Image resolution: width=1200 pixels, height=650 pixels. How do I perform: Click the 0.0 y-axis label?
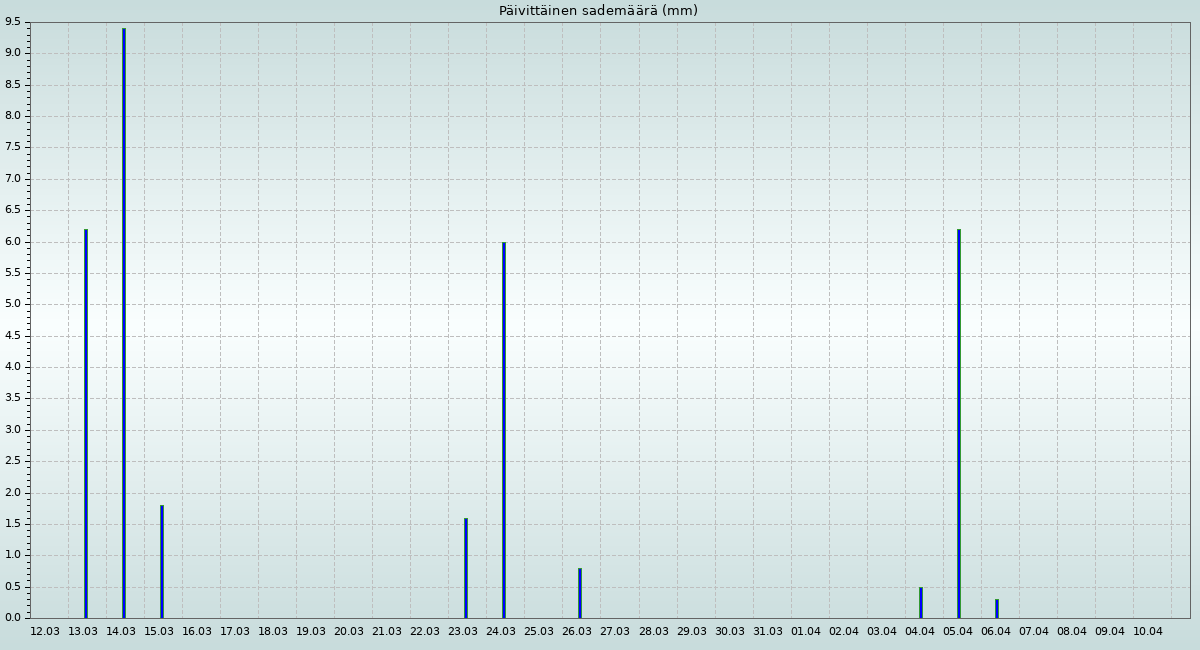13,618
